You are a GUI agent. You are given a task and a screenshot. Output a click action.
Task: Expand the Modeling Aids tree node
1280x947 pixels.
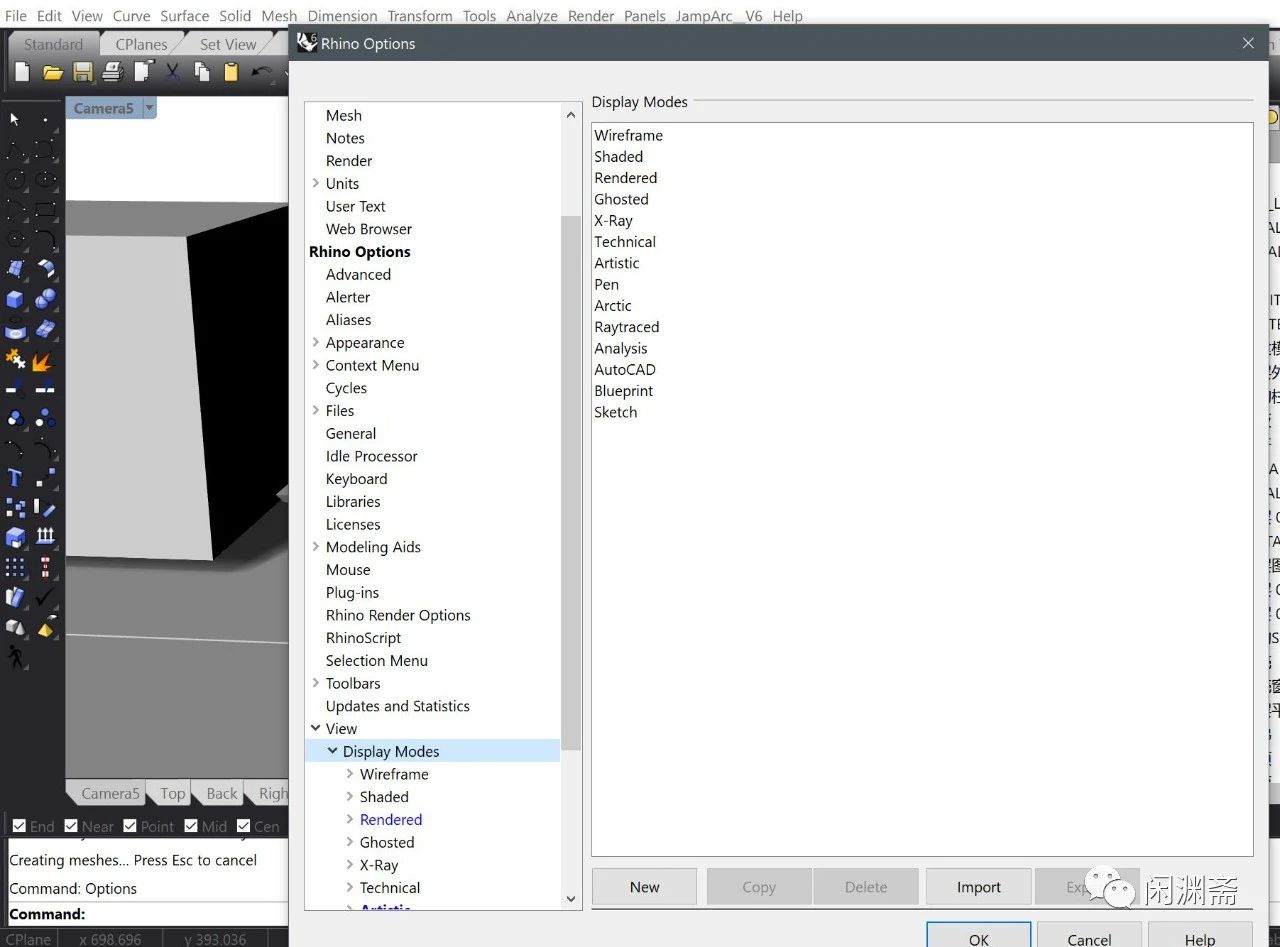pos(316,546)
